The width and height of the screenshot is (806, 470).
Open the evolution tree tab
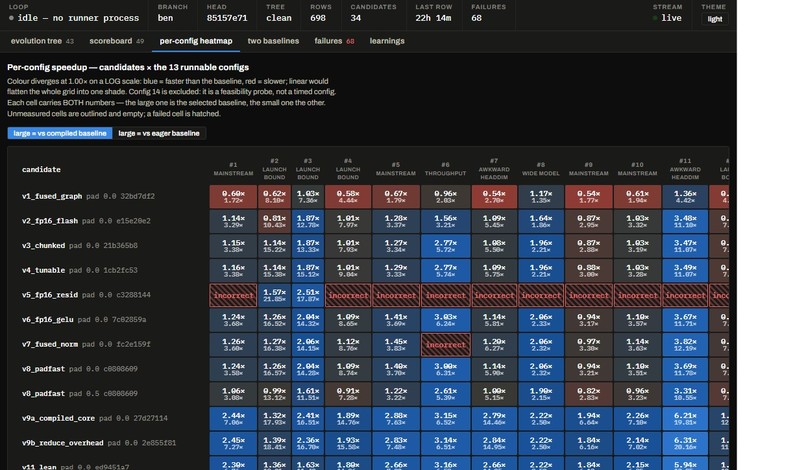(x=42, y=41)
